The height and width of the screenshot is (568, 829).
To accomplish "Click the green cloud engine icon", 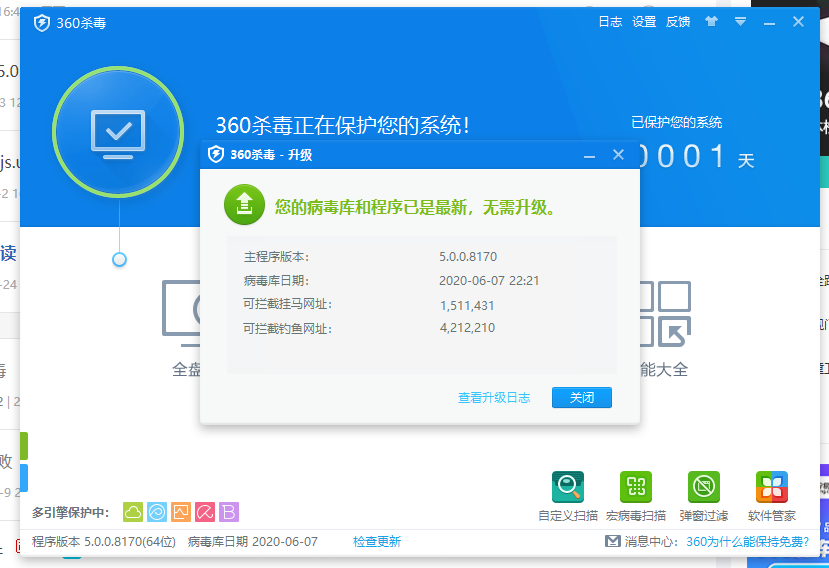I will click(x=133, y=512).
